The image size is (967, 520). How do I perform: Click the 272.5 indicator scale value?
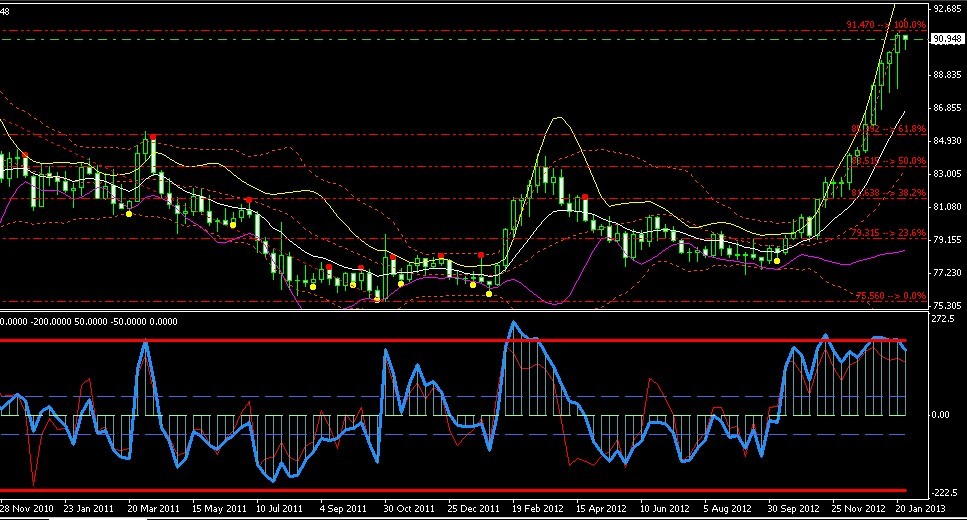tap(944, 319)
